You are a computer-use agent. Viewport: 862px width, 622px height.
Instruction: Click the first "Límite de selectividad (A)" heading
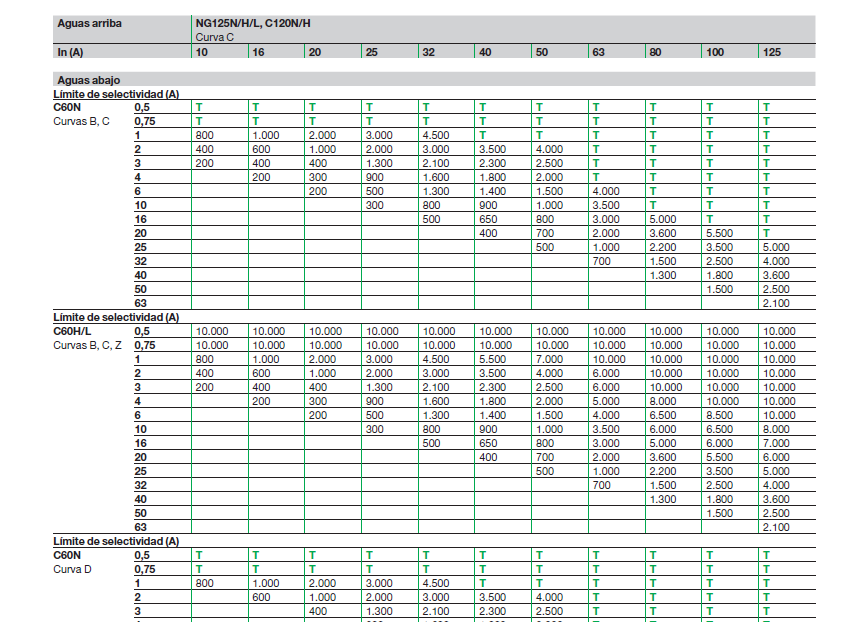point(116,93)
